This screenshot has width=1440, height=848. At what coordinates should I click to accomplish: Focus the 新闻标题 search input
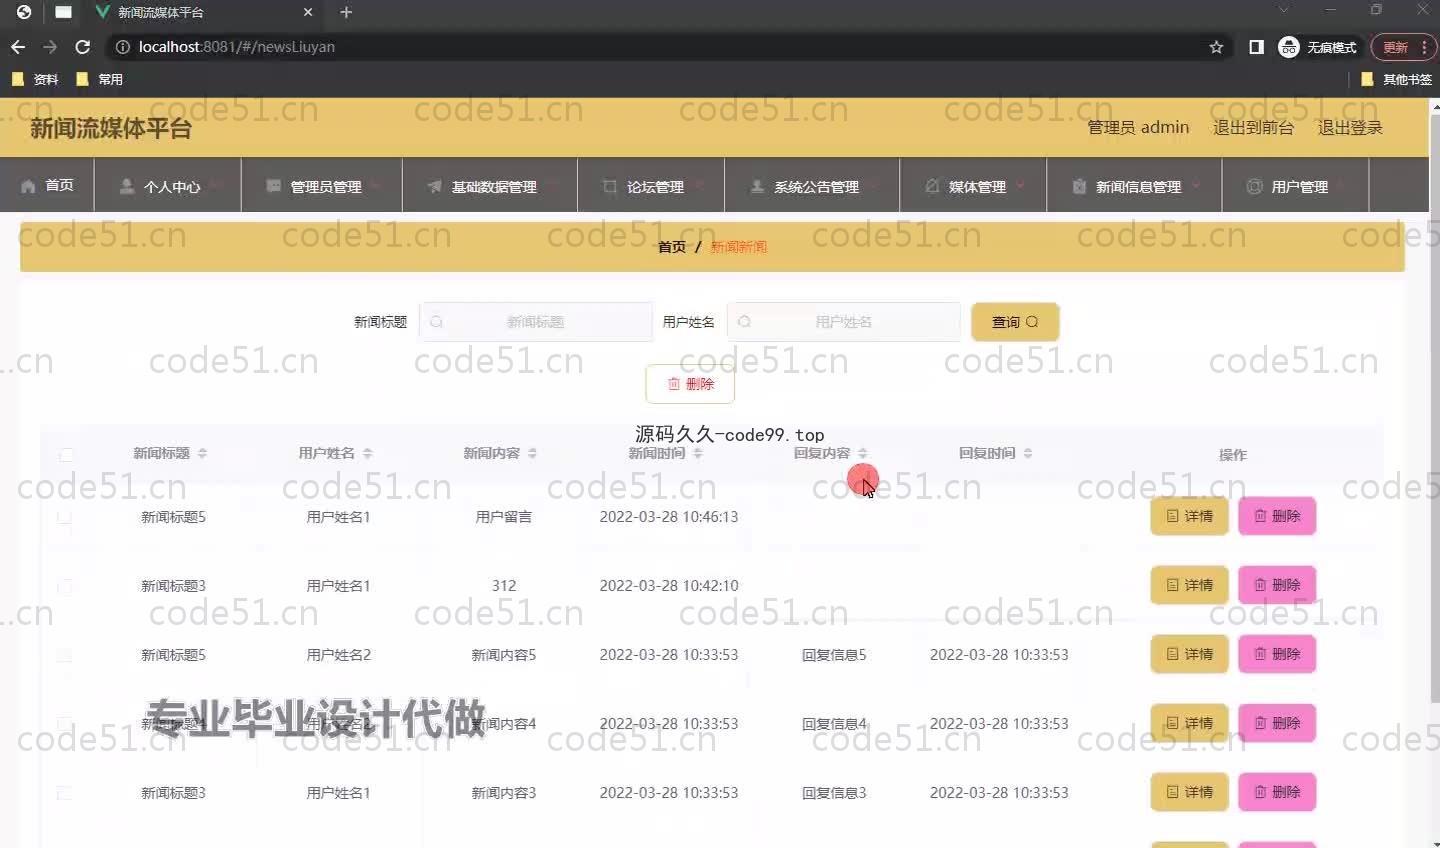click(536, 322)
